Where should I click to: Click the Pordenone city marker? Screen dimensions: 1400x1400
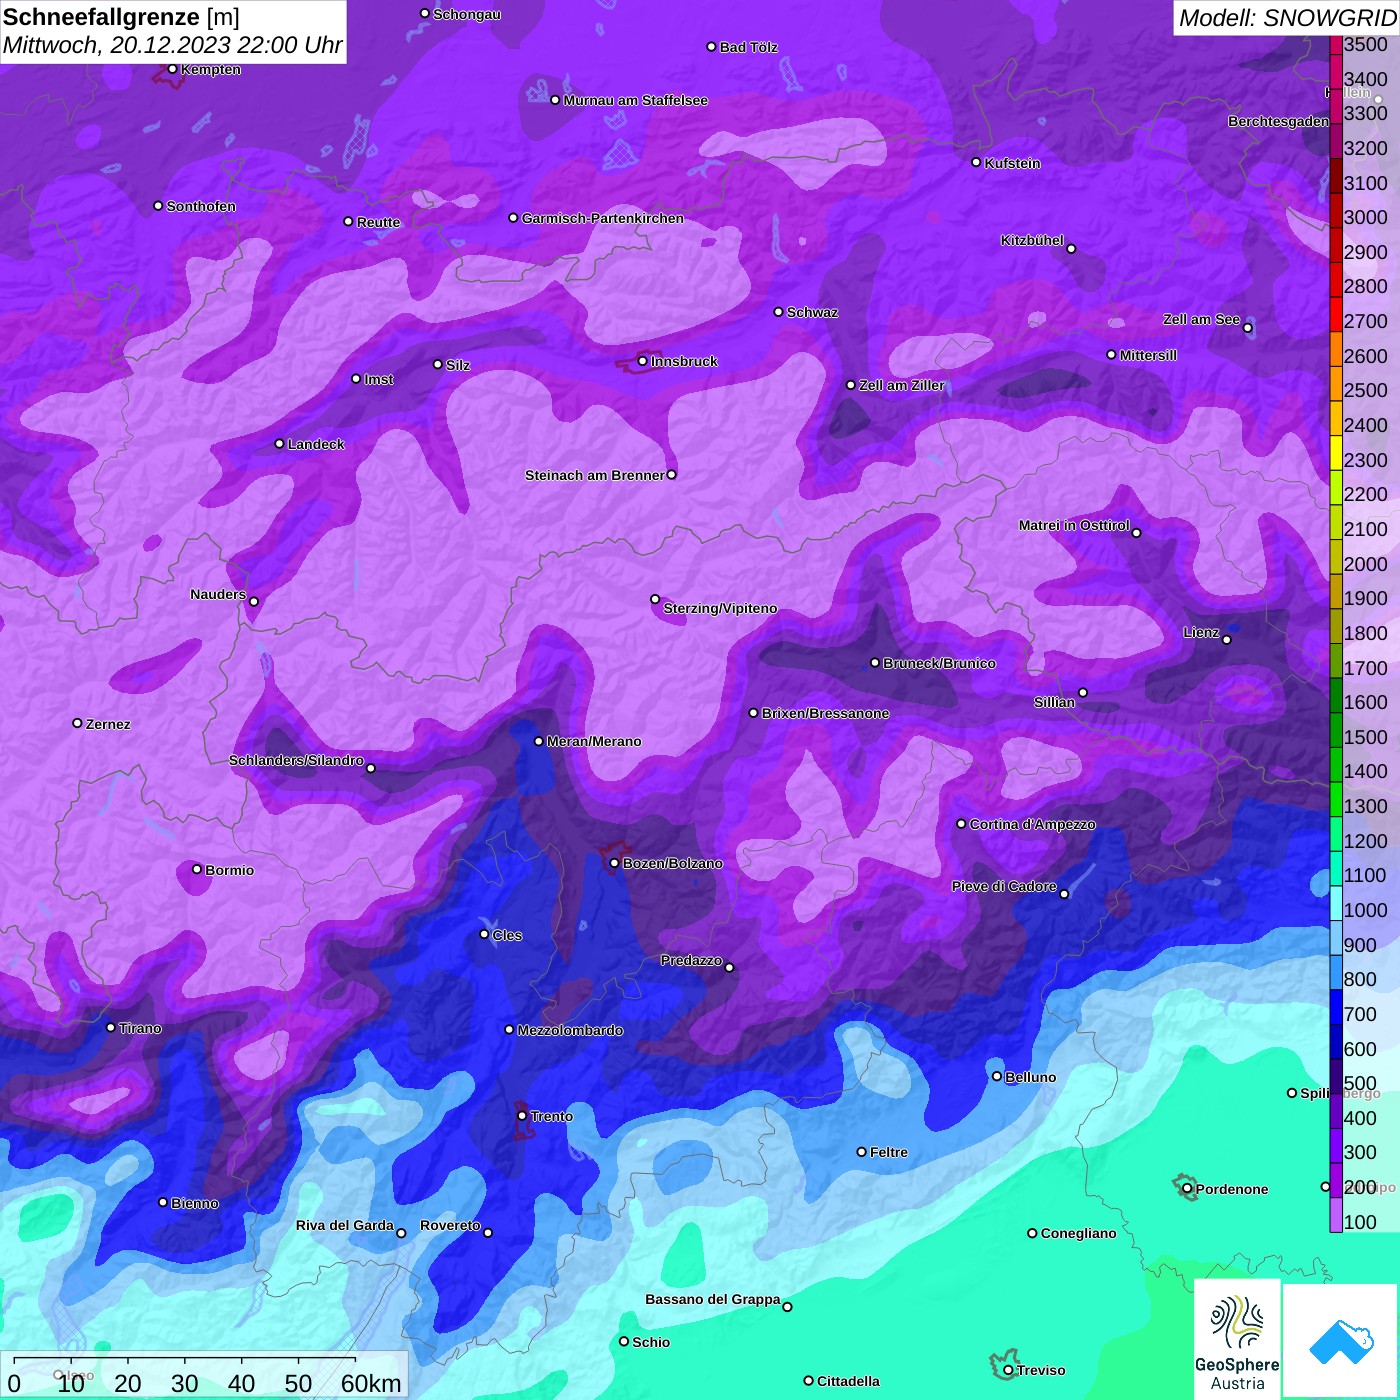(1187, 1189)
